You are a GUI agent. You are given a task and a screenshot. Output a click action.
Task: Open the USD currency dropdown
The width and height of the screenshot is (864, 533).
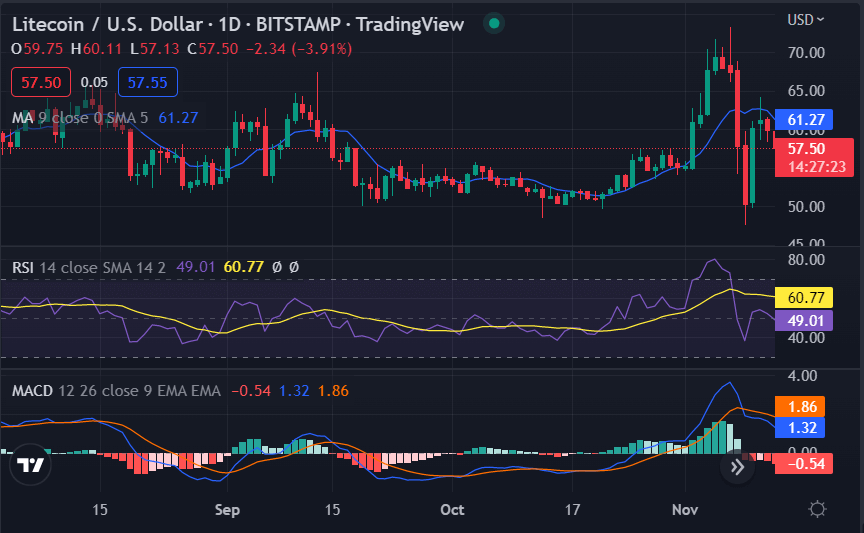(806, 20)
